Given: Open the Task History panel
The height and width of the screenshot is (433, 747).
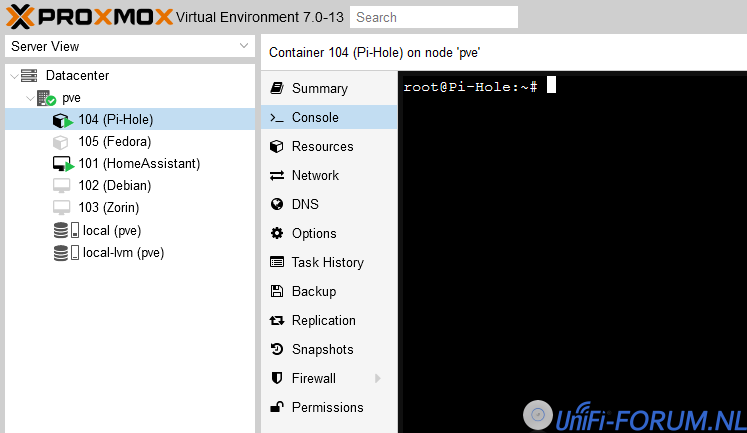Looking at the screenshot, I should (x=327, y=263).
